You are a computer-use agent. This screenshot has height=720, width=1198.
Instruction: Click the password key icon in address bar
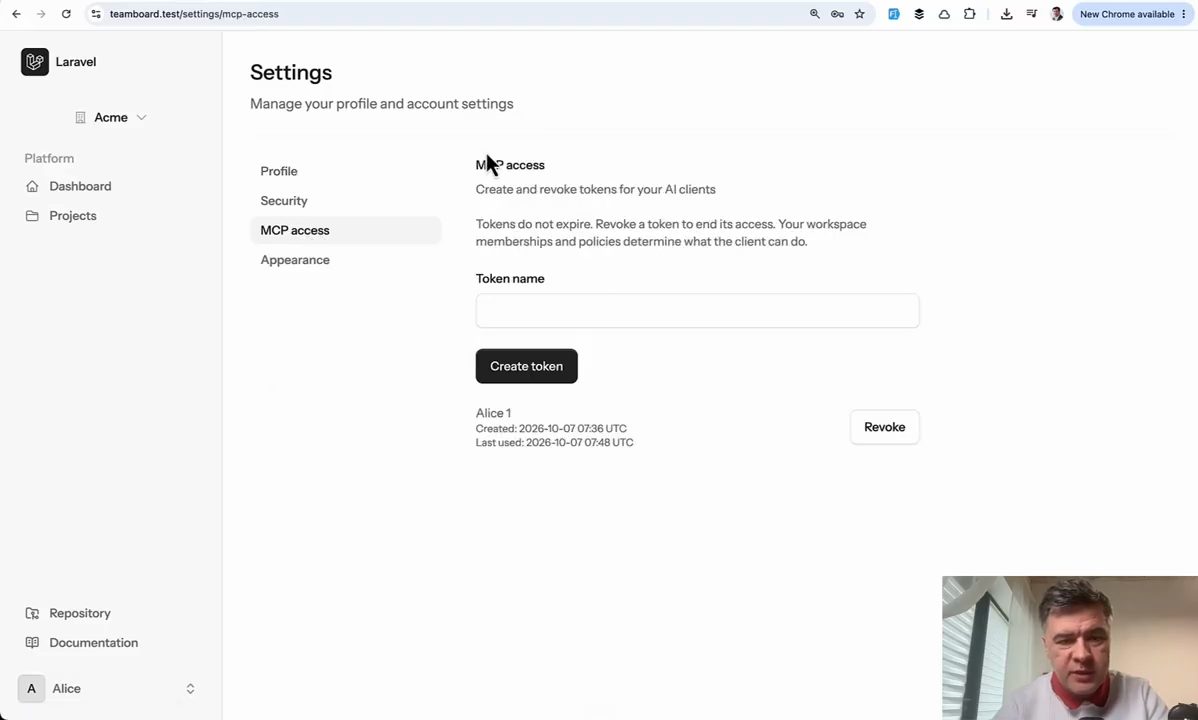(x=837, y=14)
